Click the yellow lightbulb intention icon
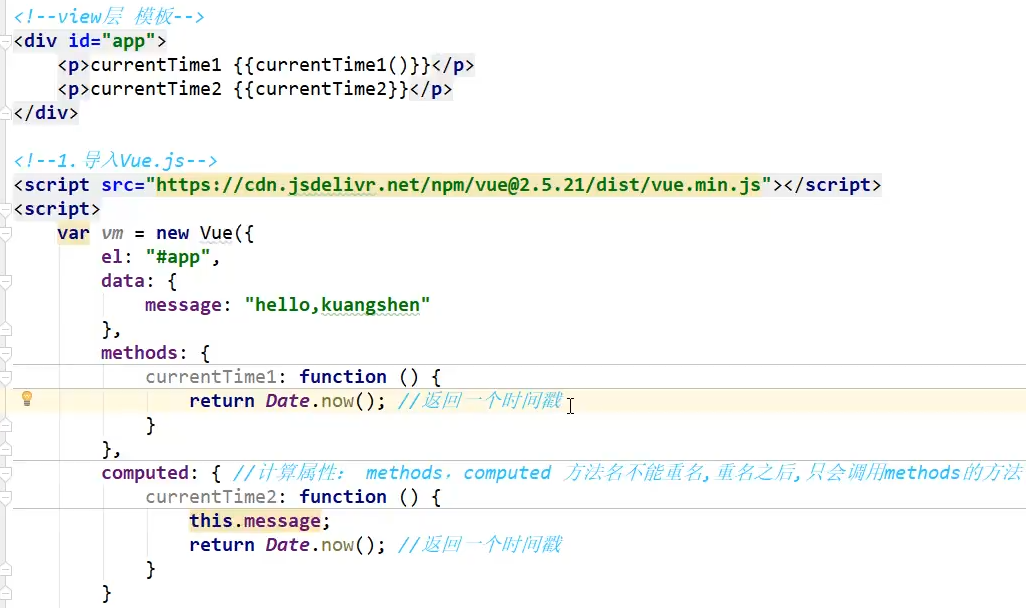Image resolution: width=1026 pixels, height=608 pixels. (27, 399)
